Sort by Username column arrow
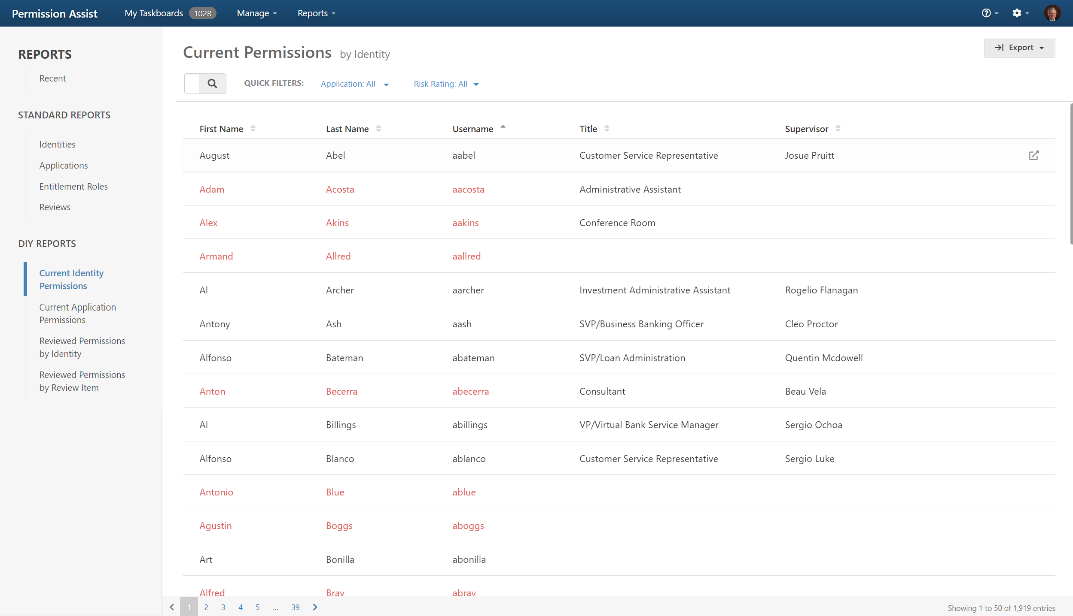The image size is (1073, 616). coord(503,129)
